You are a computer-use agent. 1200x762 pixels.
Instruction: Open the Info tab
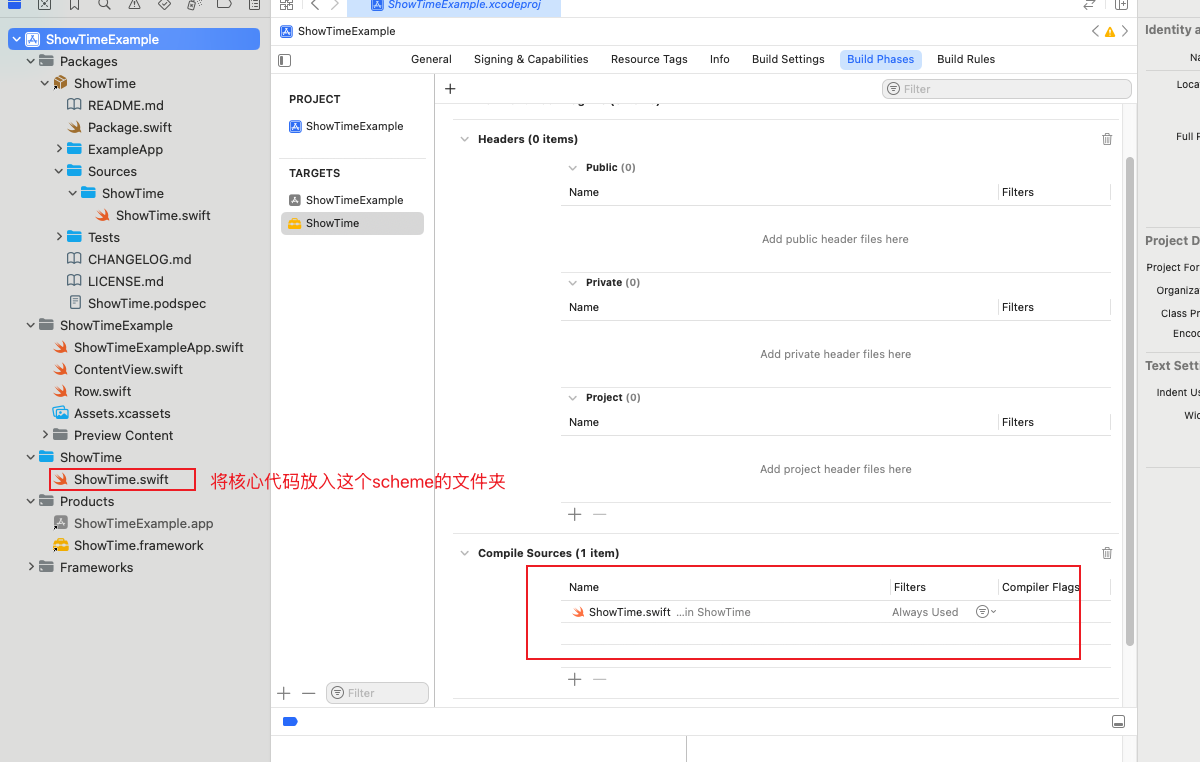pyautogui.click(x=720, y=59)
